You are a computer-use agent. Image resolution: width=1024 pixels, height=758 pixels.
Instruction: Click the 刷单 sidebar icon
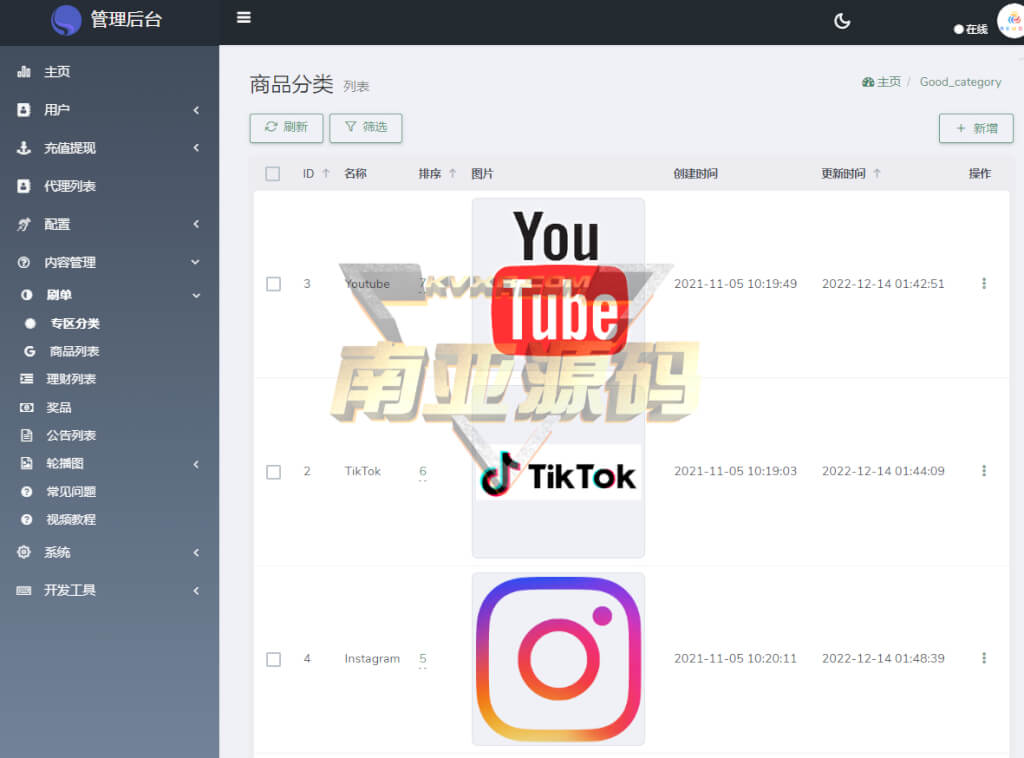point(27,295)
